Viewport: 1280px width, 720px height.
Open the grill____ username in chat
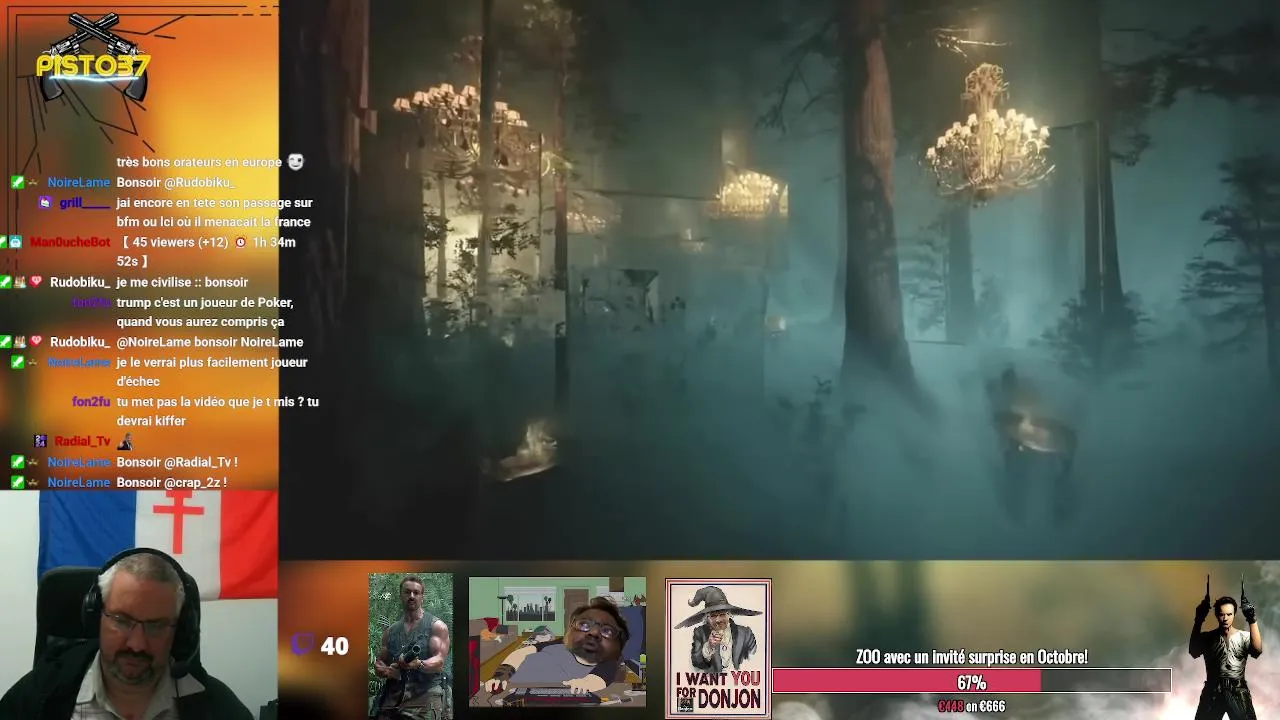[84, 203]
